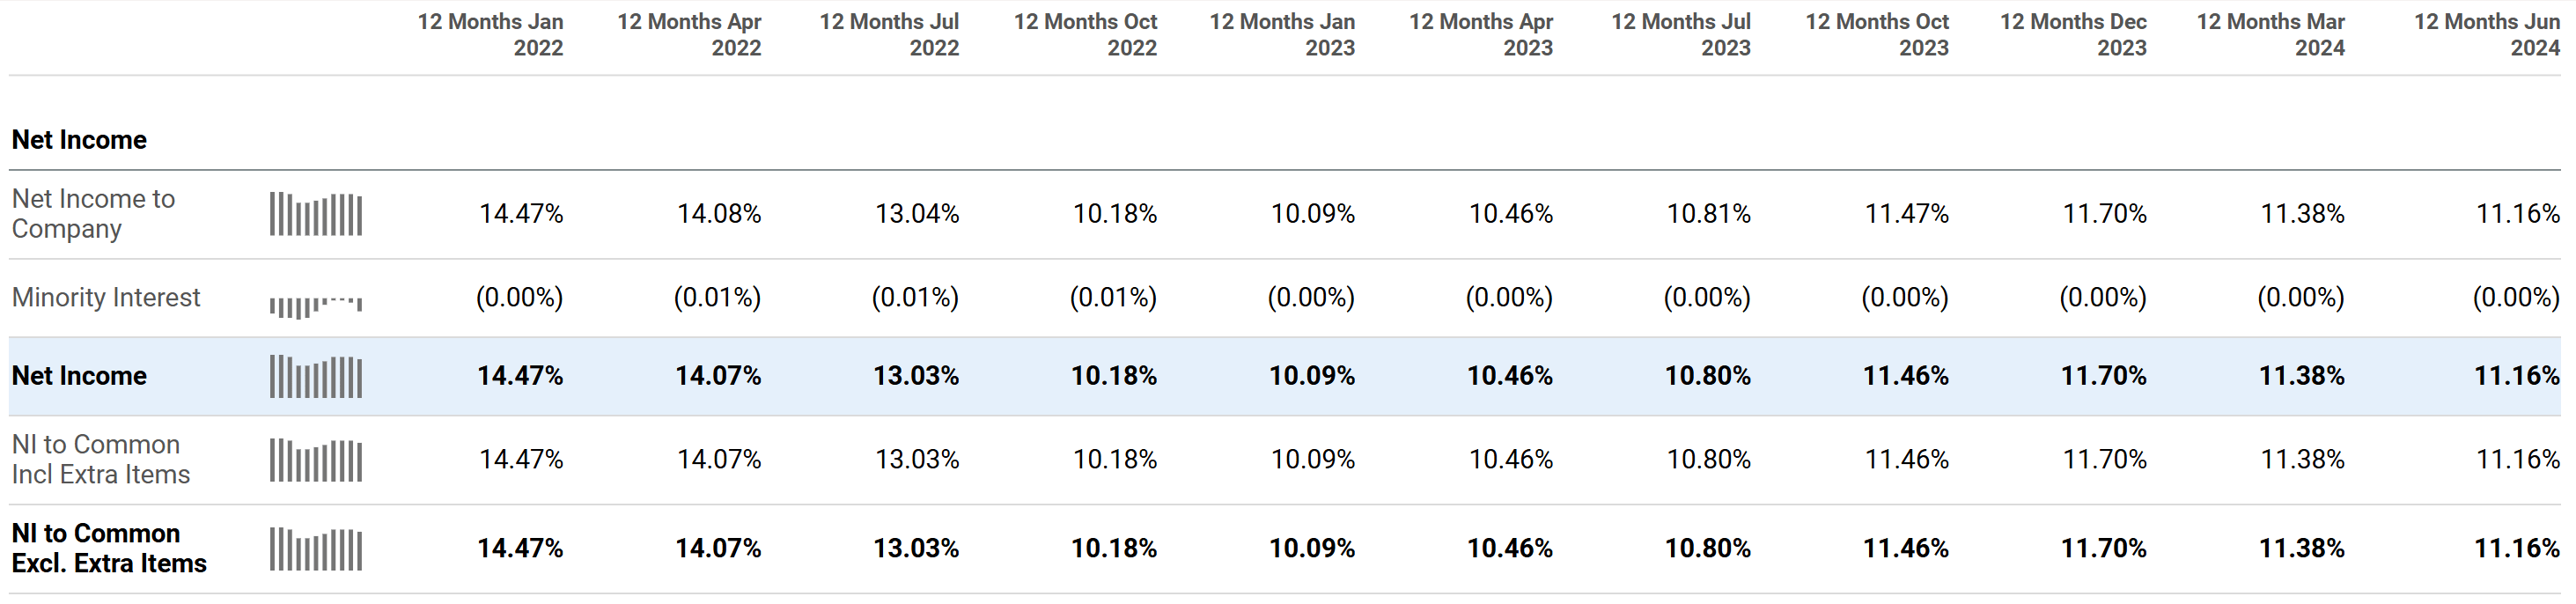Click Minority Interest (0.01%) value for Jul 2022

pos(915,298)
